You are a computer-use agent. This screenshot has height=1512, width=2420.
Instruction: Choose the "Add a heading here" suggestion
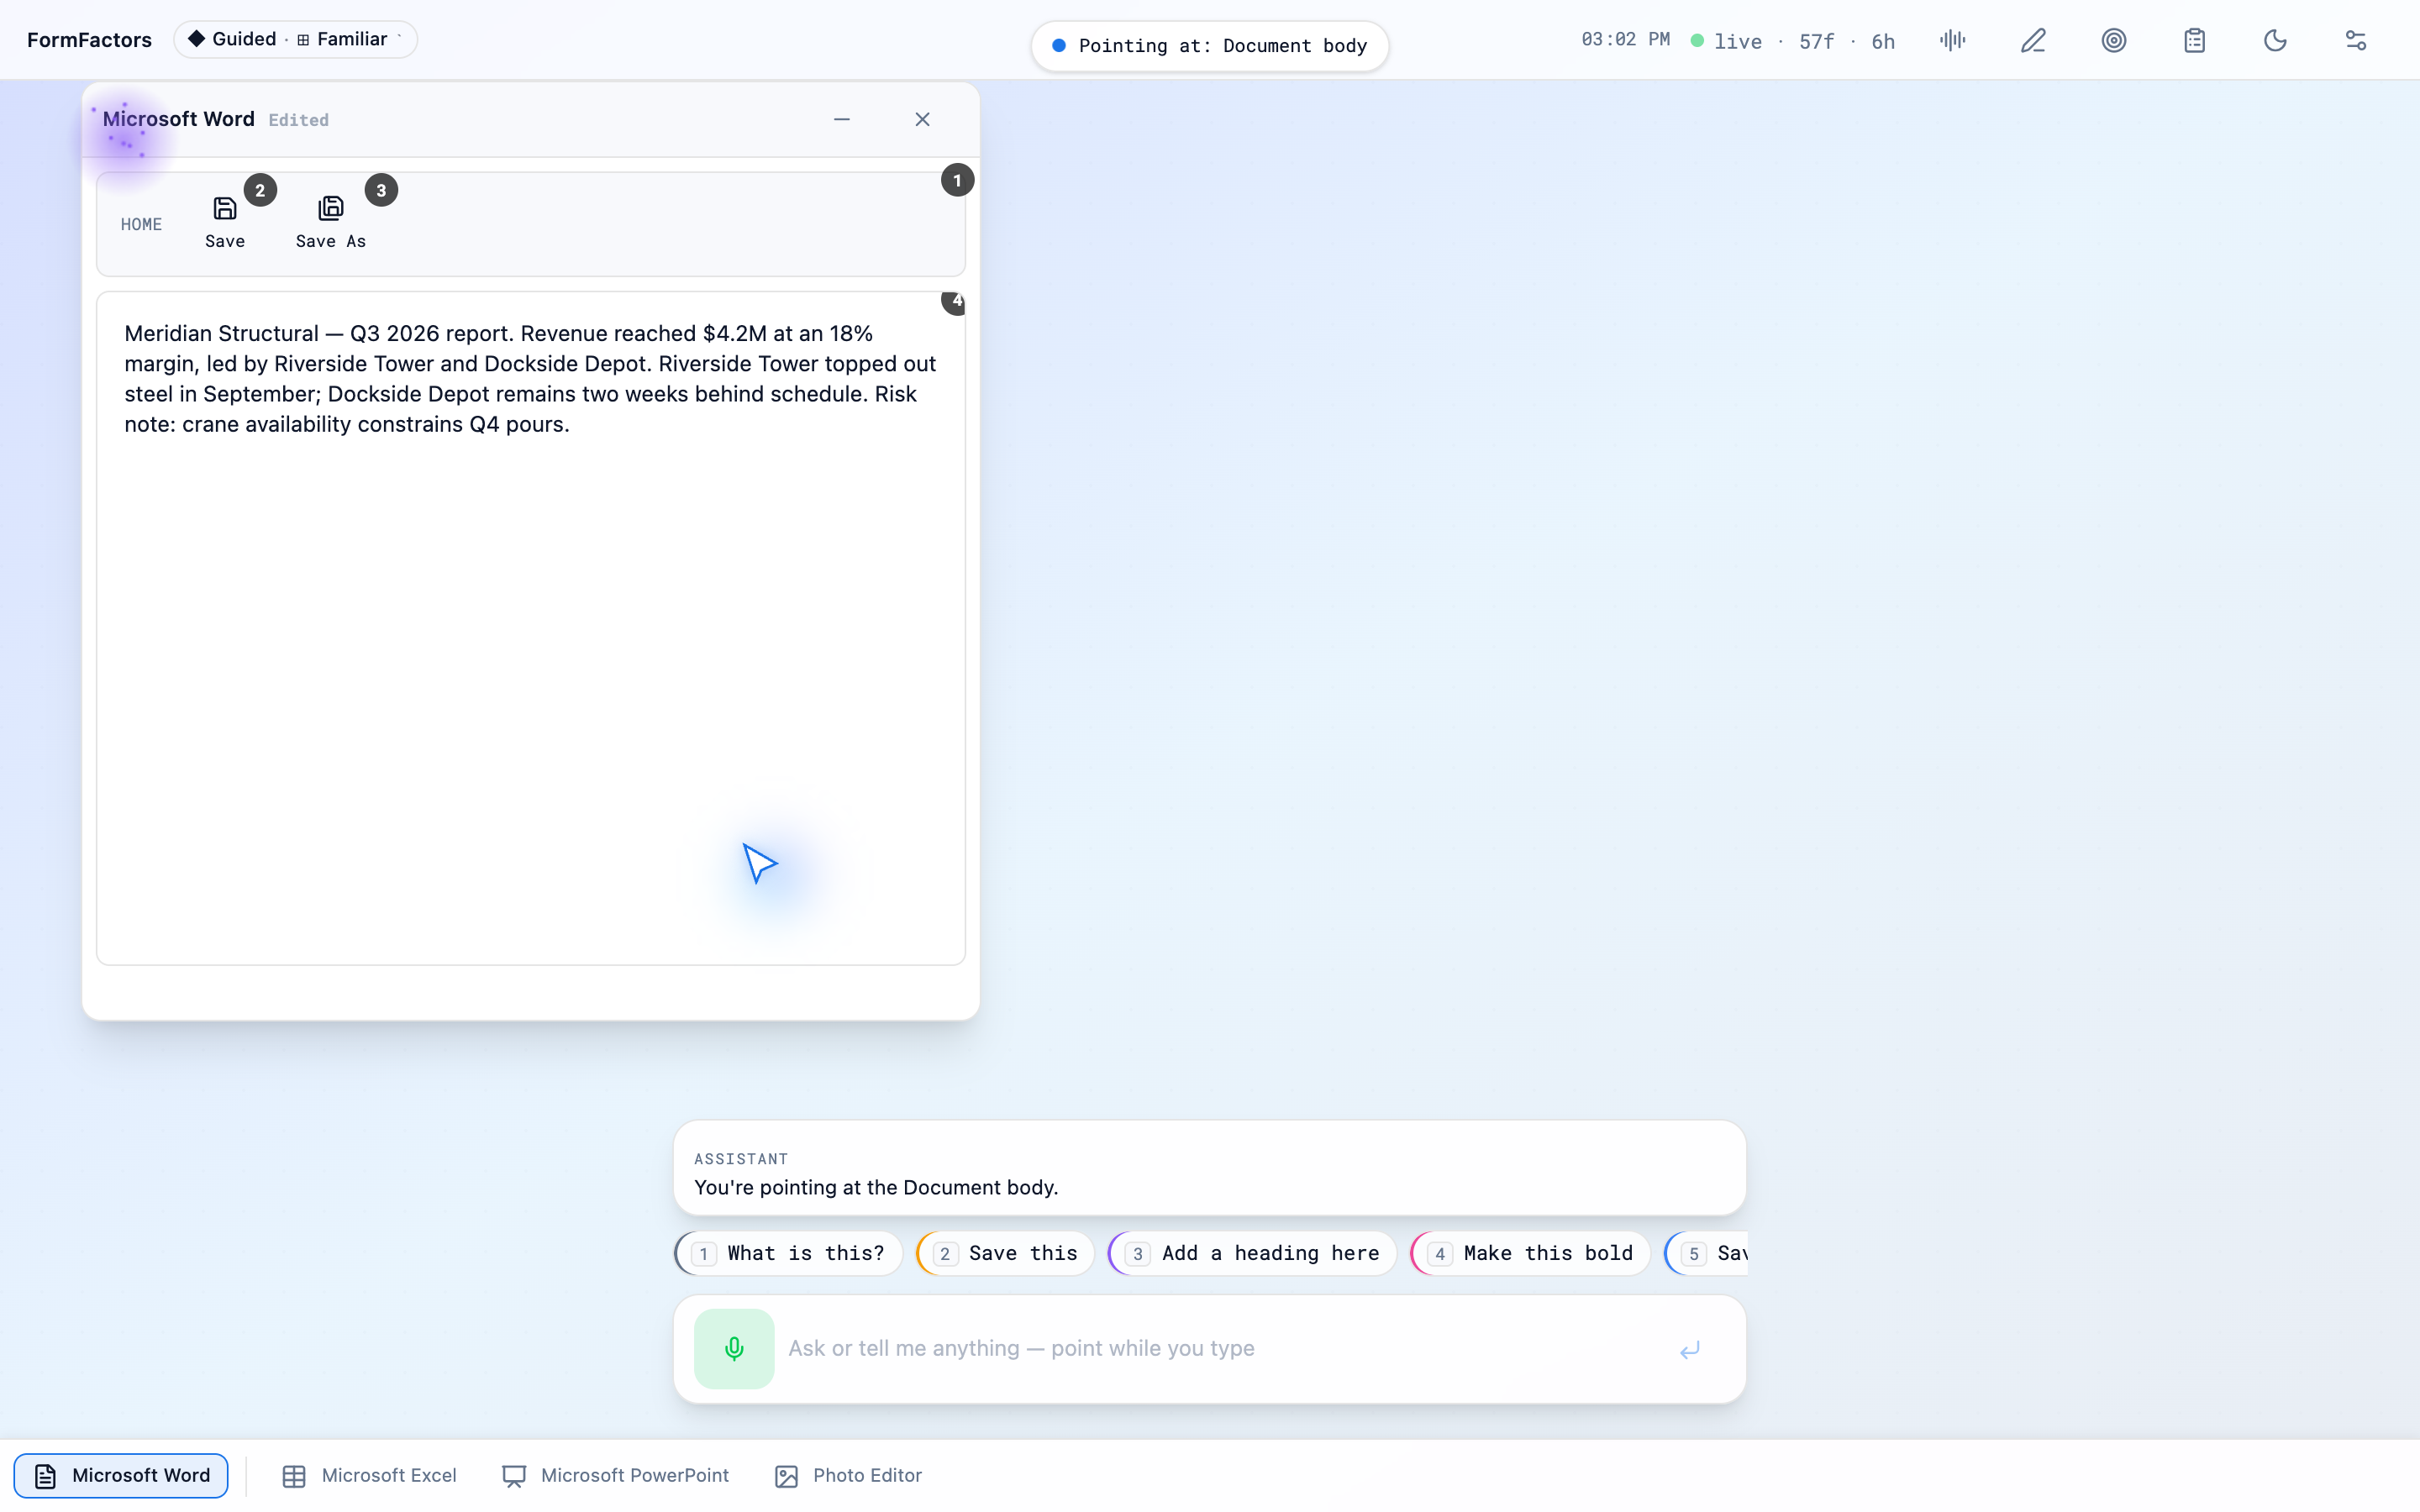(1252, 1253)
